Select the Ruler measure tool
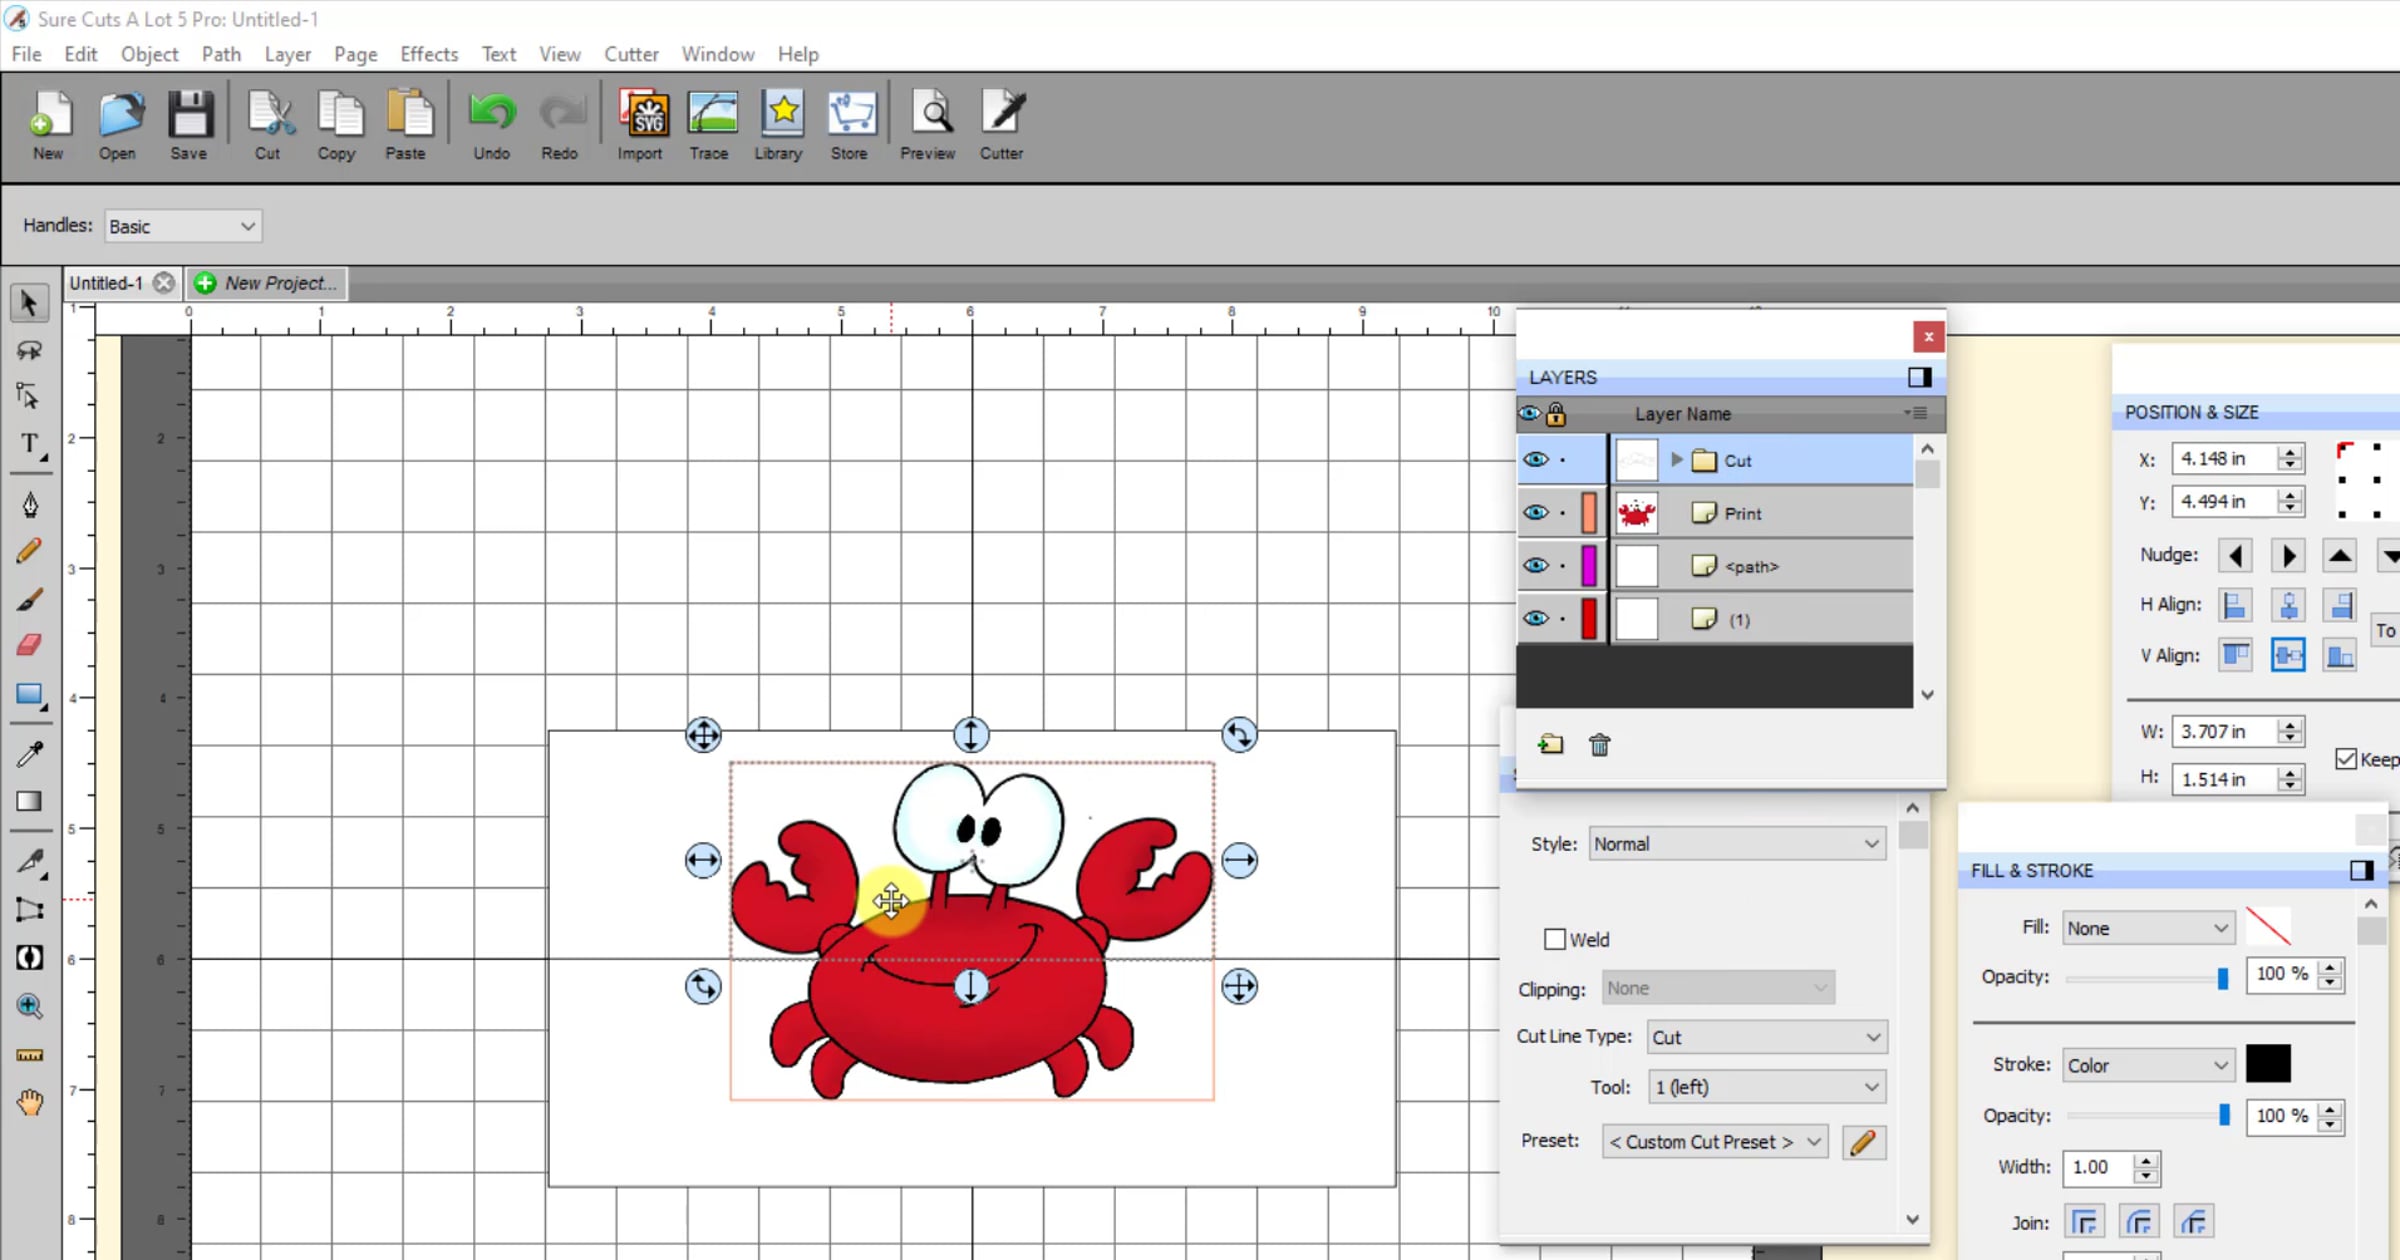 tap(30, 1055)
